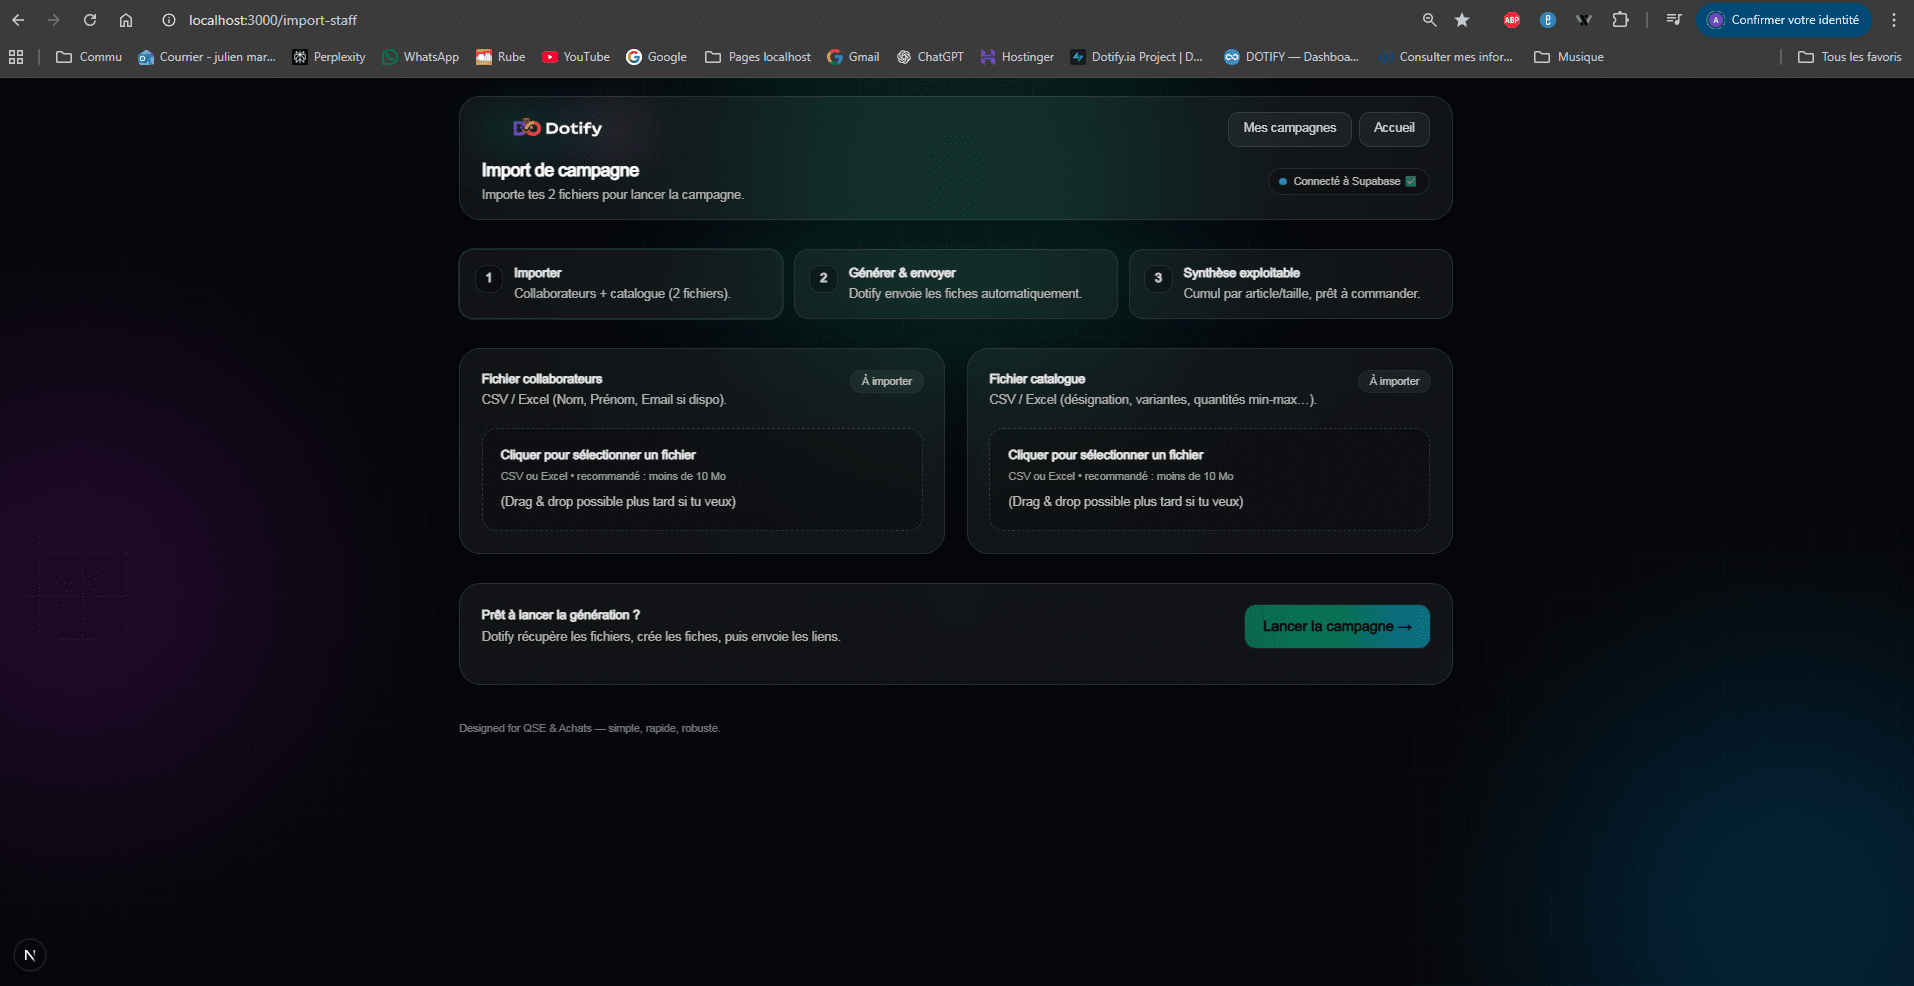This screenshot has width=1914, height=986.
Task: Click the collaborateurs file selection drop zone
Action: point(702,480)
